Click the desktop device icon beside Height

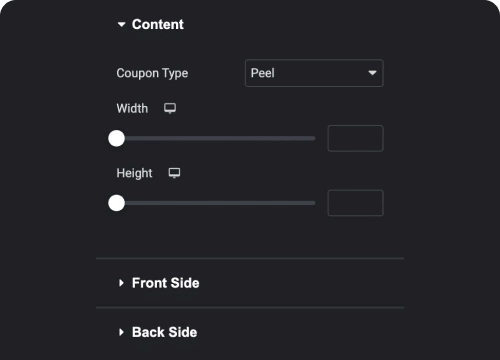(x=174, y=173)
